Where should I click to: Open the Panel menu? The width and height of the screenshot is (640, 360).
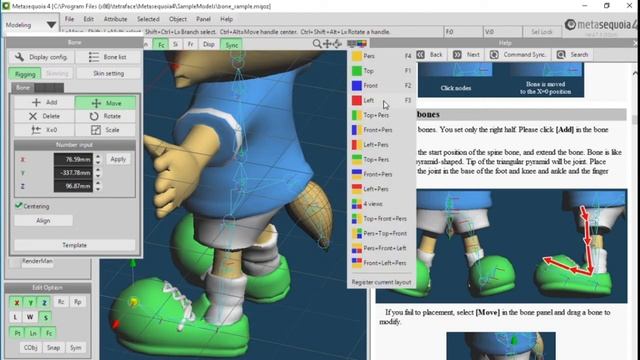[203, 19]
